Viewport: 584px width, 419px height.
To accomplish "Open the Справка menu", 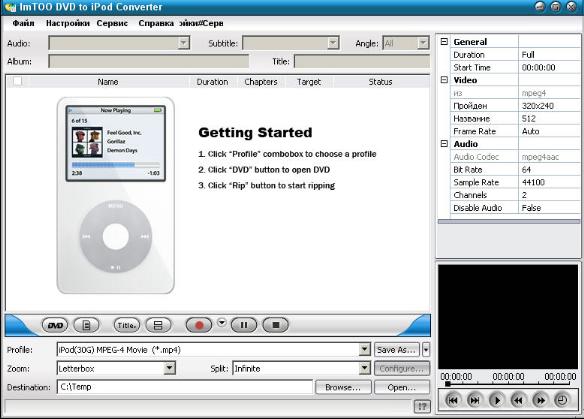I will [156, 23].
